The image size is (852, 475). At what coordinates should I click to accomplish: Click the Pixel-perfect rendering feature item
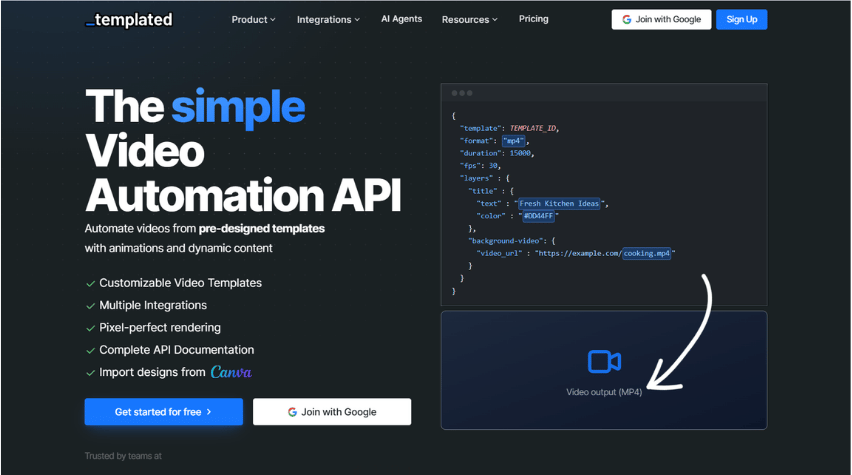click(160, 328)
